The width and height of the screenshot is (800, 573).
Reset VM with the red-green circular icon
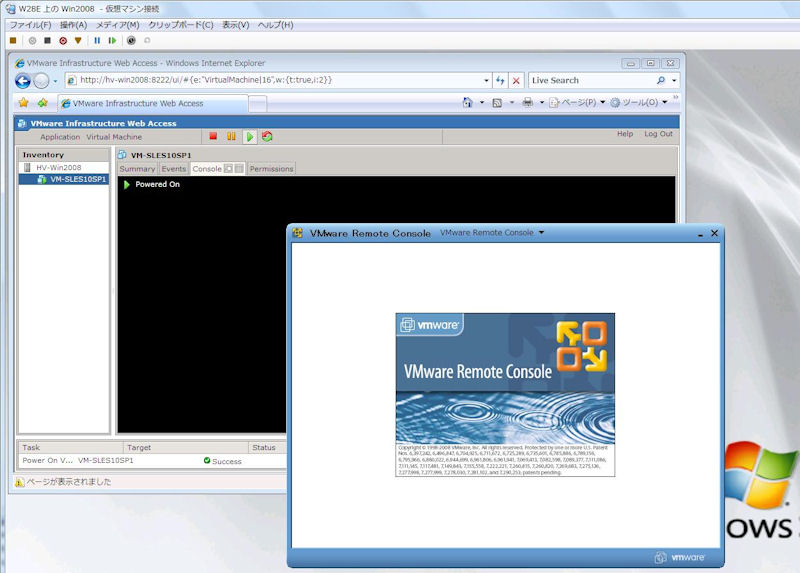[x=267, y=136]
